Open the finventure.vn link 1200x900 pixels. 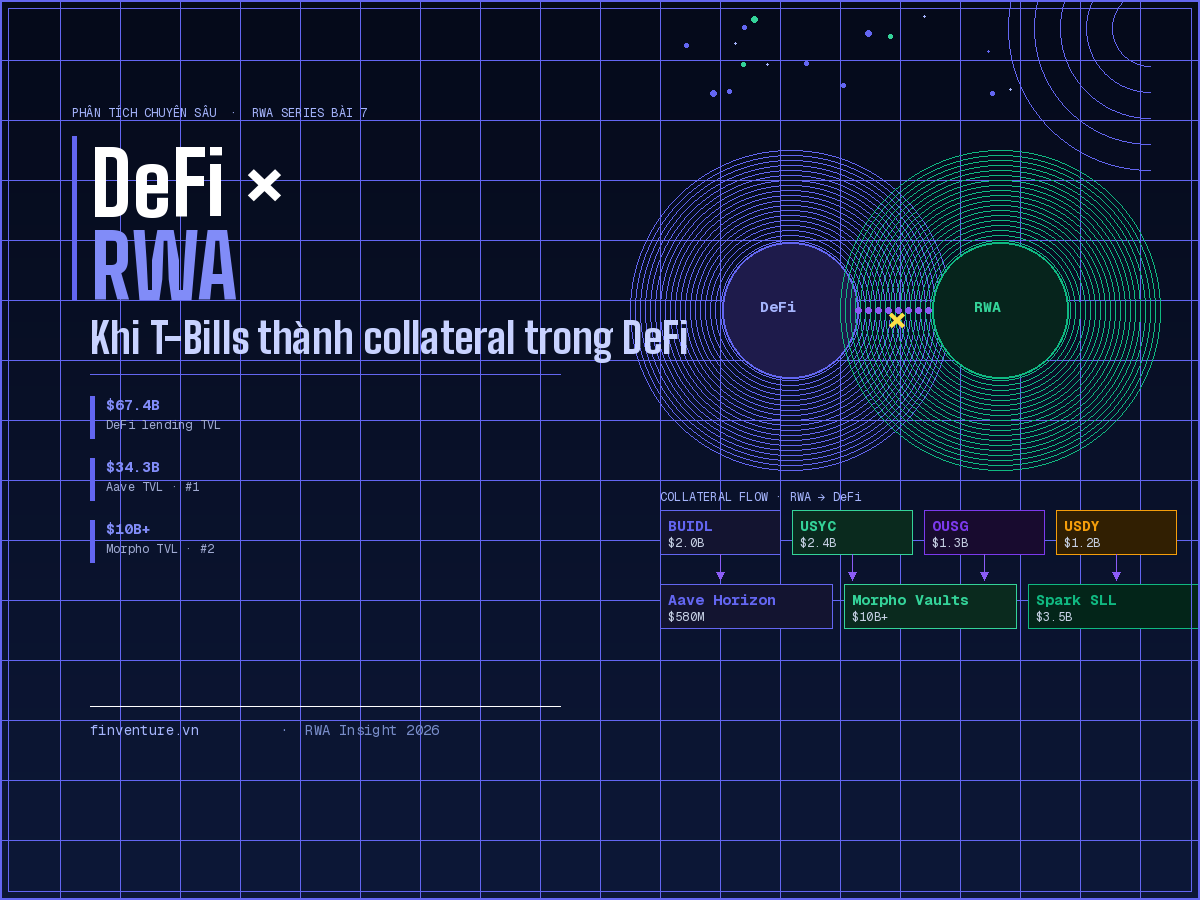(x=143, y=730)
